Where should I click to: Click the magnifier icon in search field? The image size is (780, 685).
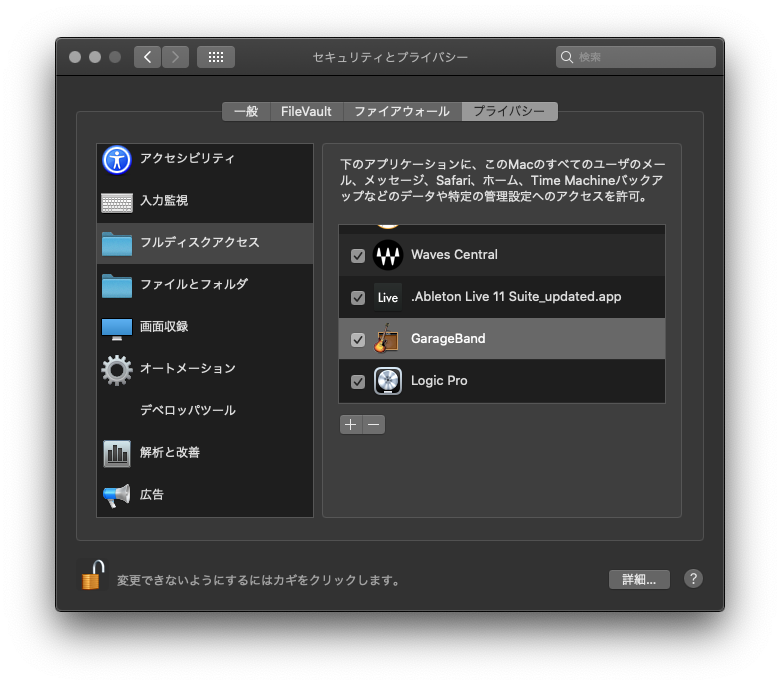567,57
